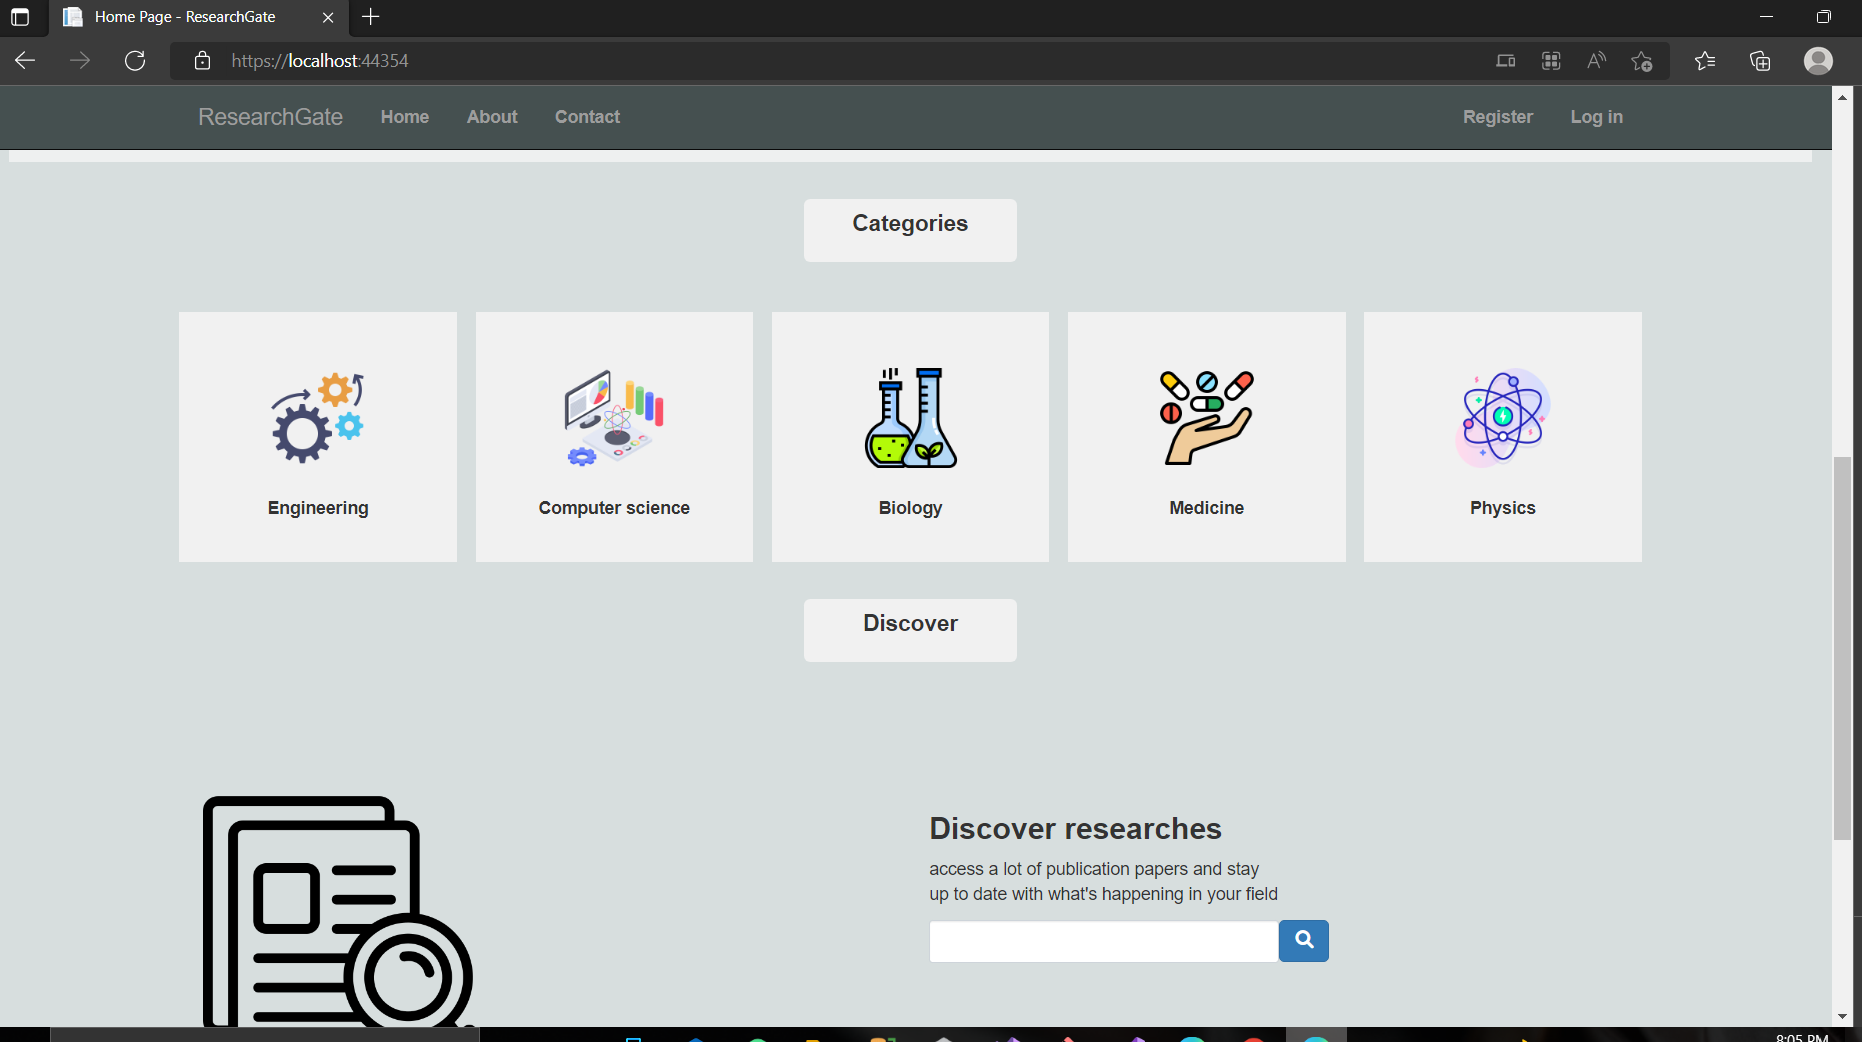Viewport: 1862px width, 1042px height.
Task: Add this page to favorites via star icon
Action: tap(1641, 61)
